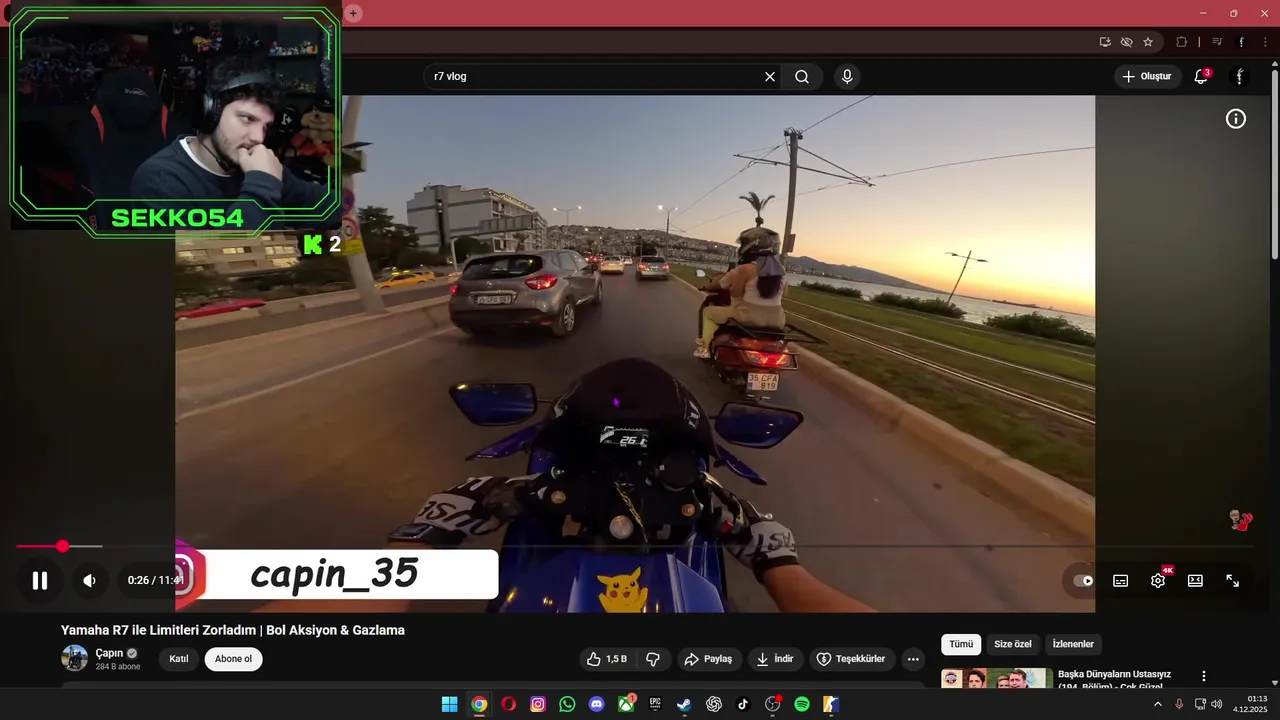This screenshot has height=720, width=1280.
Task: Open the Oluştur create menu
Action: 1147,77
